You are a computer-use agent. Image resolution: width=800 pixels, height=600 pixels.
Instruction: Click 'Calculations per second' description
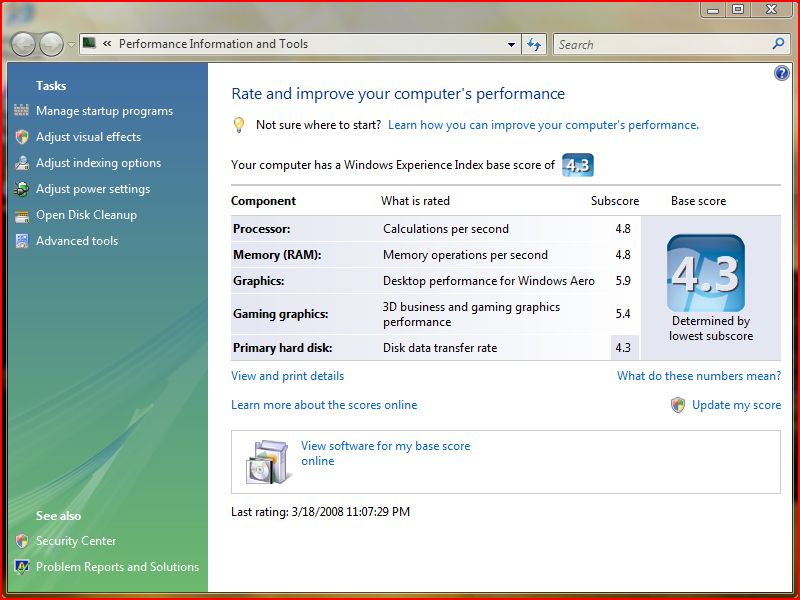(x=446, y=229)
